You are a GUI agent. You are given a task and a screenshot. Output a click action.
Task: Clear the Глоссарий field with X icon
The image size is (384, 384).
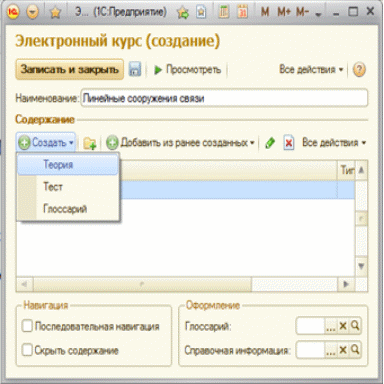click(x=343, y=326)
